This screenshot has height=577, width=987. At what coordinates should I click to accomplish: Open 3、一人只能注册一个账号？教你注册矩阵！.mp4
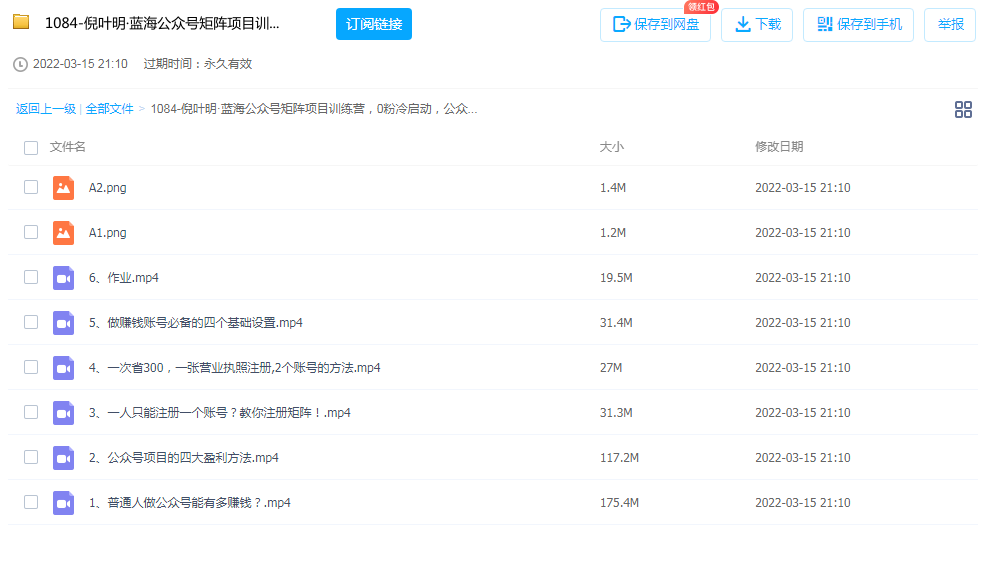pyautogui.click(x=220, y=413)
